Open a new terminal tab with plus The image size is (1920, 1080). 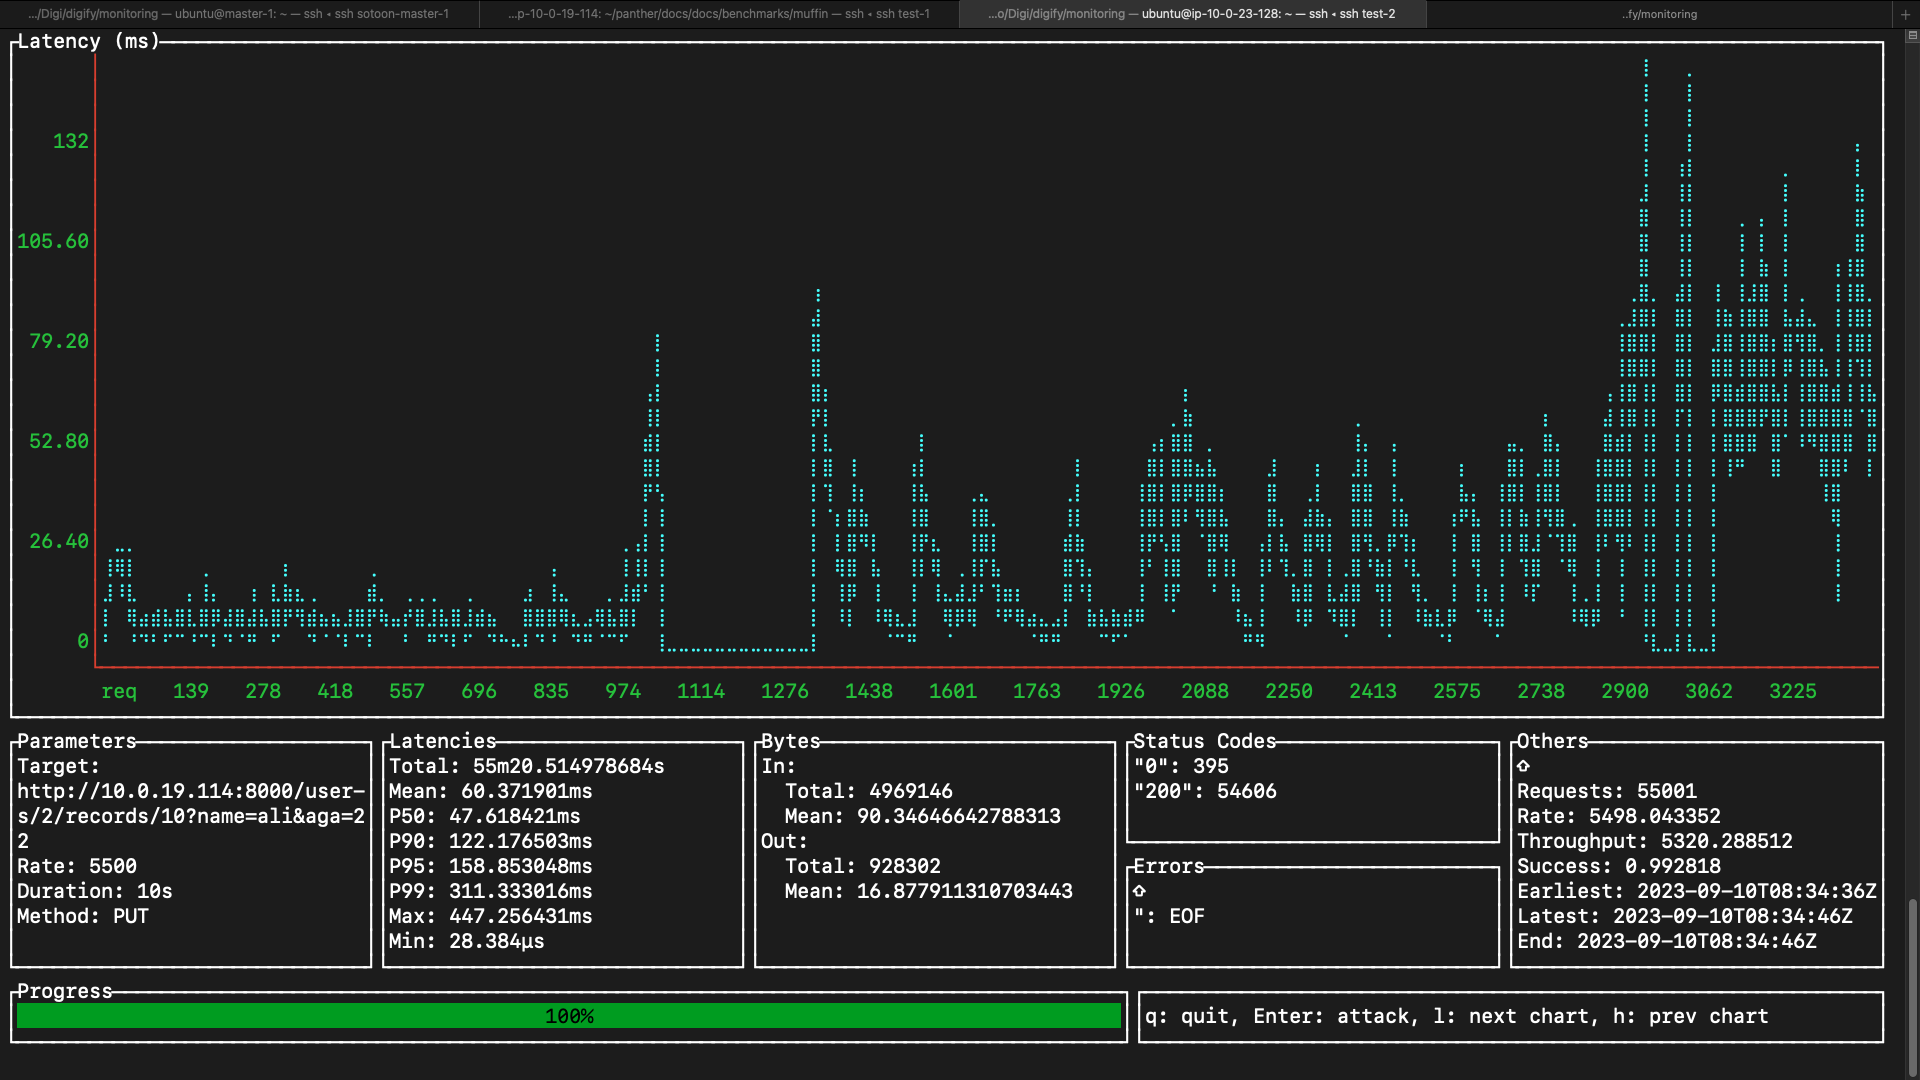[x=1905, y=14]
